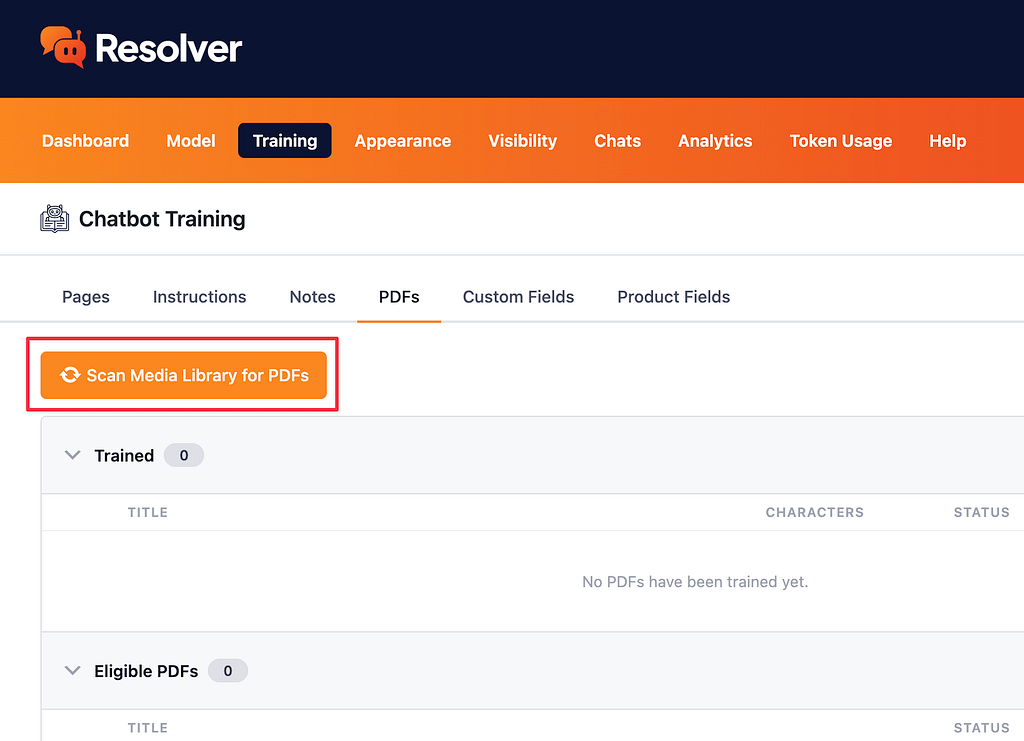
Task: Open the Chats menu item
Action: tap(618, 141)
